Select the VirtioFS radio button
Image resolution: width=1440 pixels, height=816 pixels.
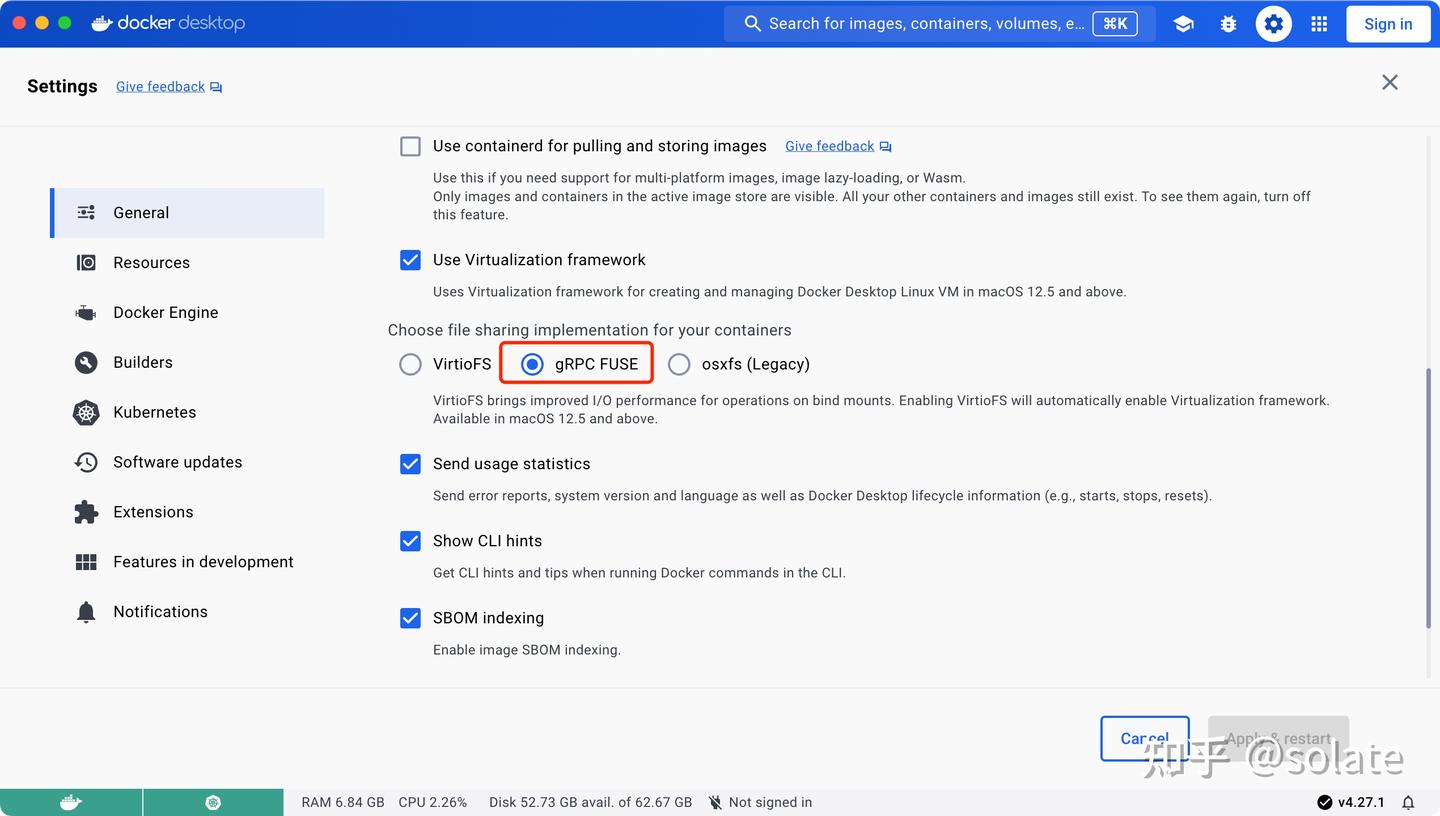[x=410, y=364]
